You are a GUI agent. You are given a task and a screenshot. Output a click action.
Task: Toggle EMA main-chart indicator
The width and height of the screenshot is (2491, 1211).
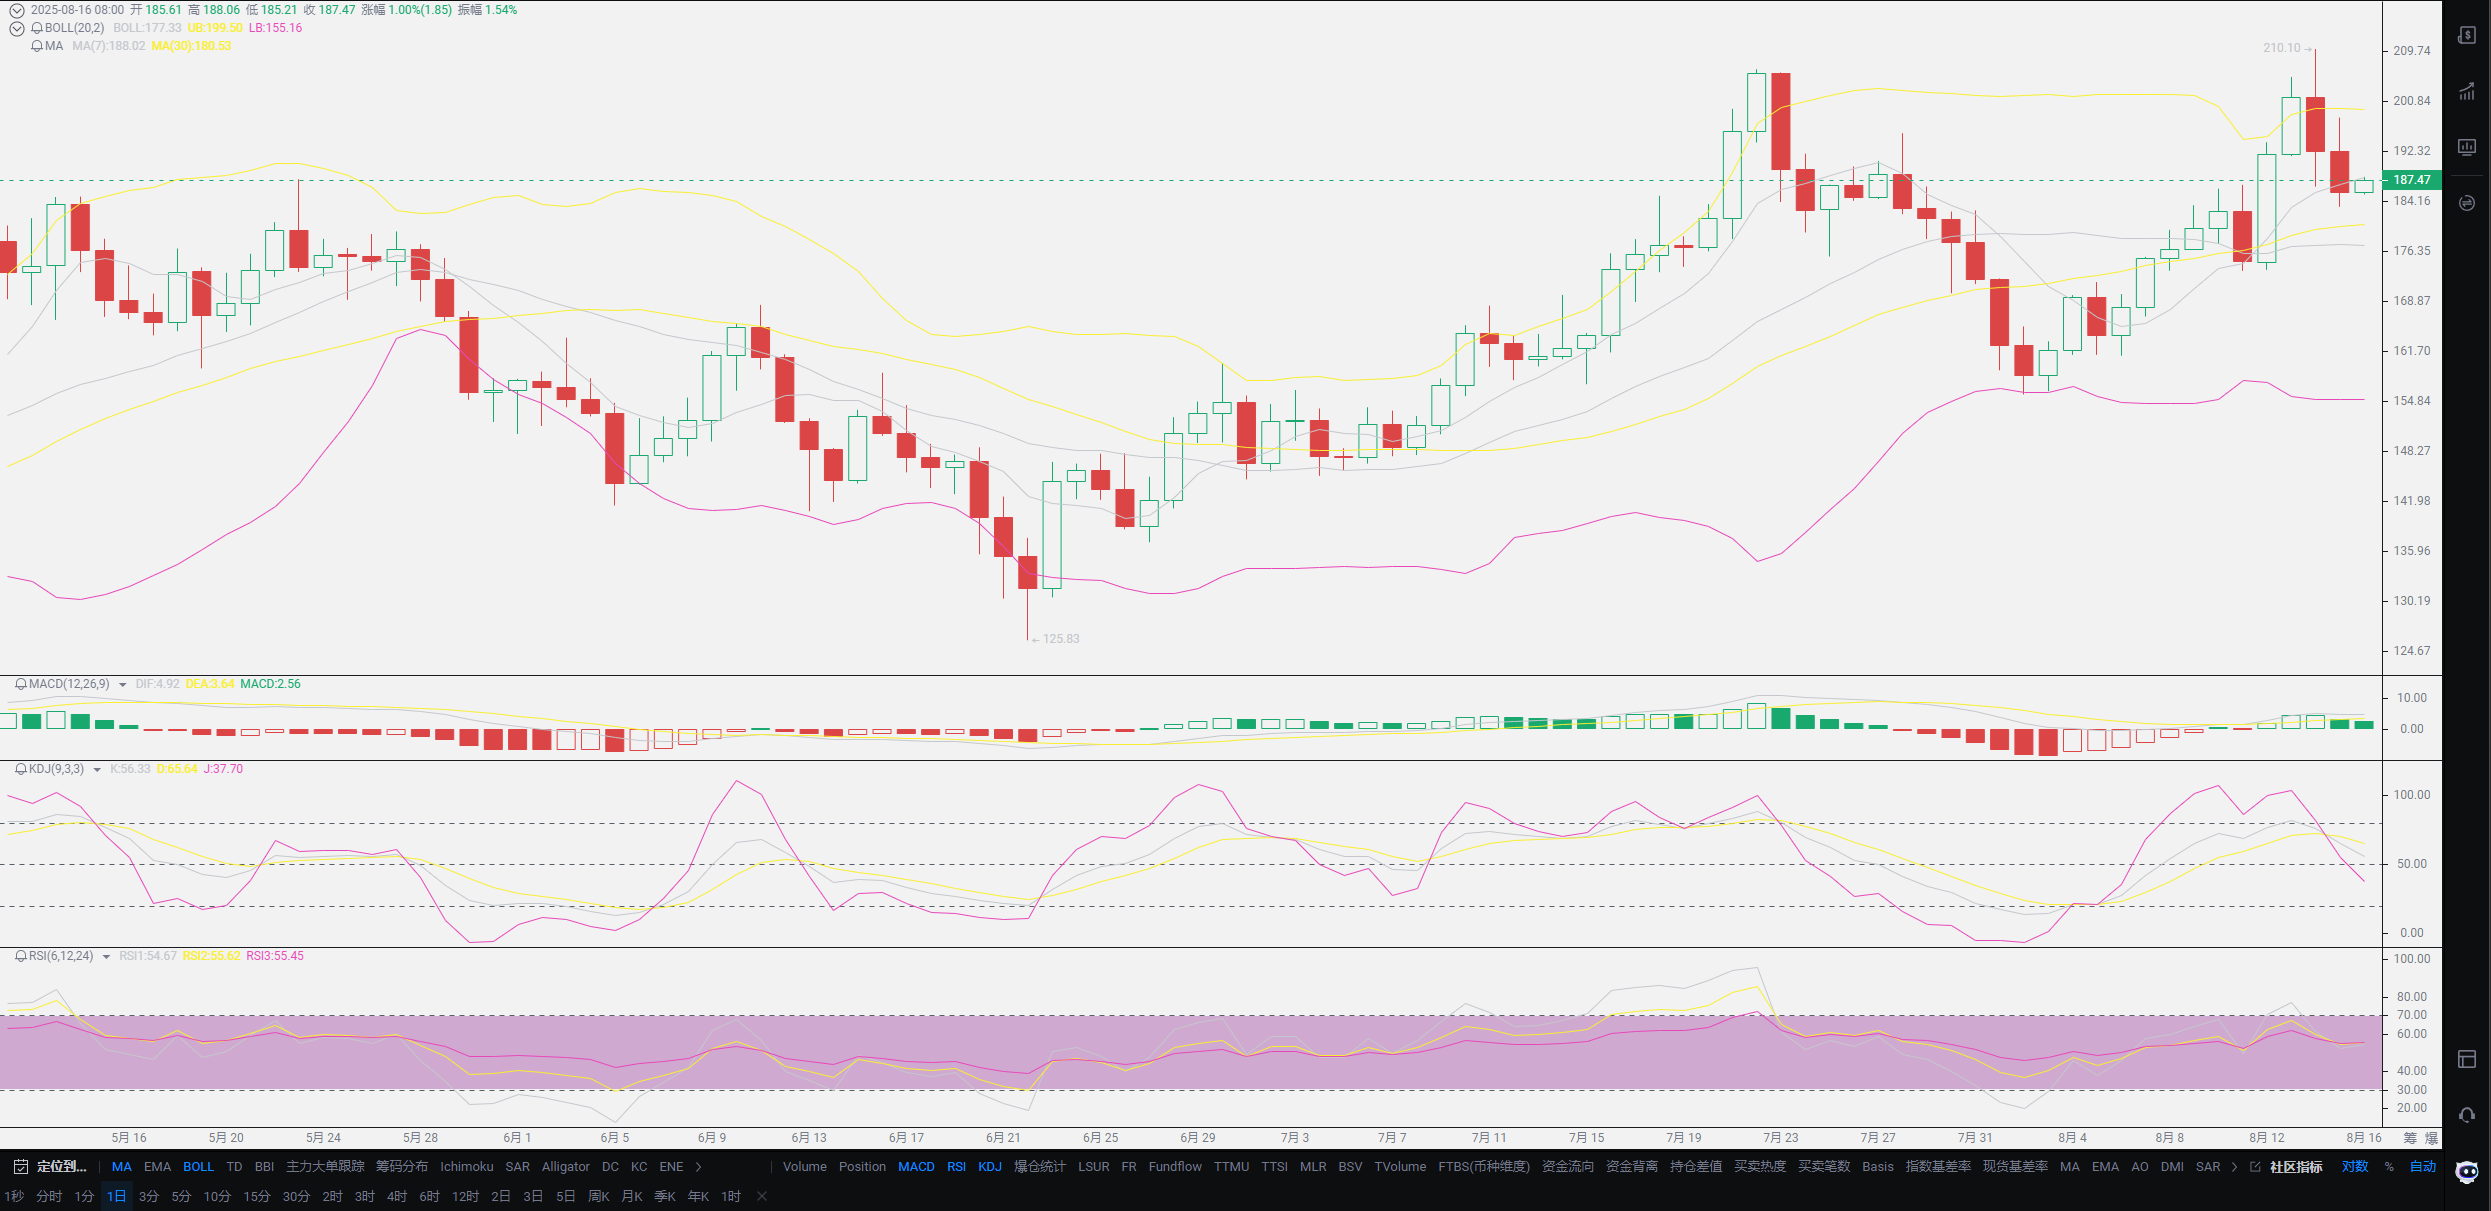pyautogui.click(x=157, y=1167)
